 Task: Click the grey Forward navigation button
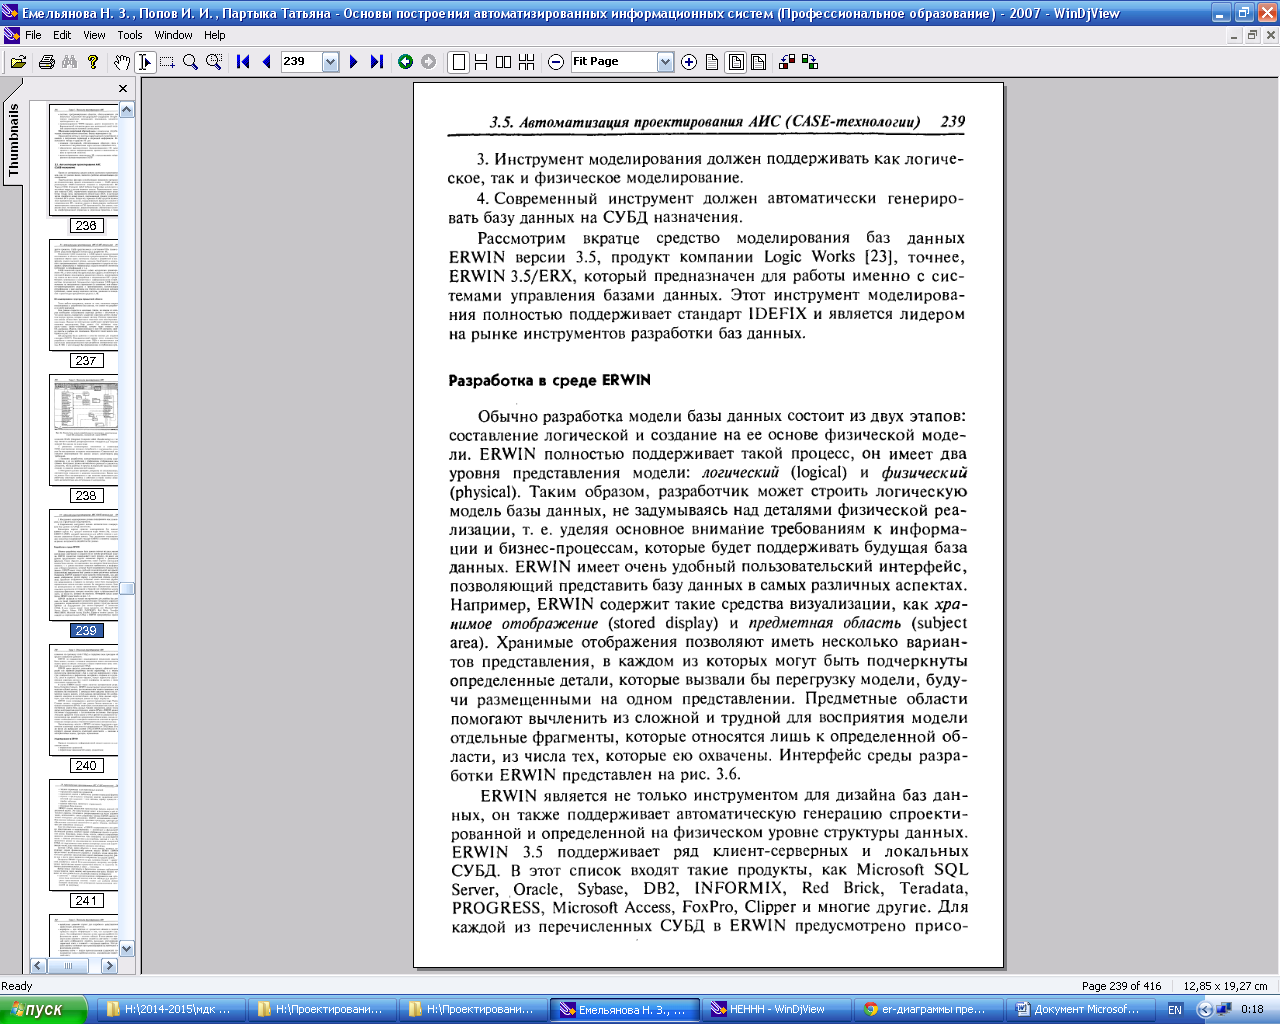coord(428,62)
